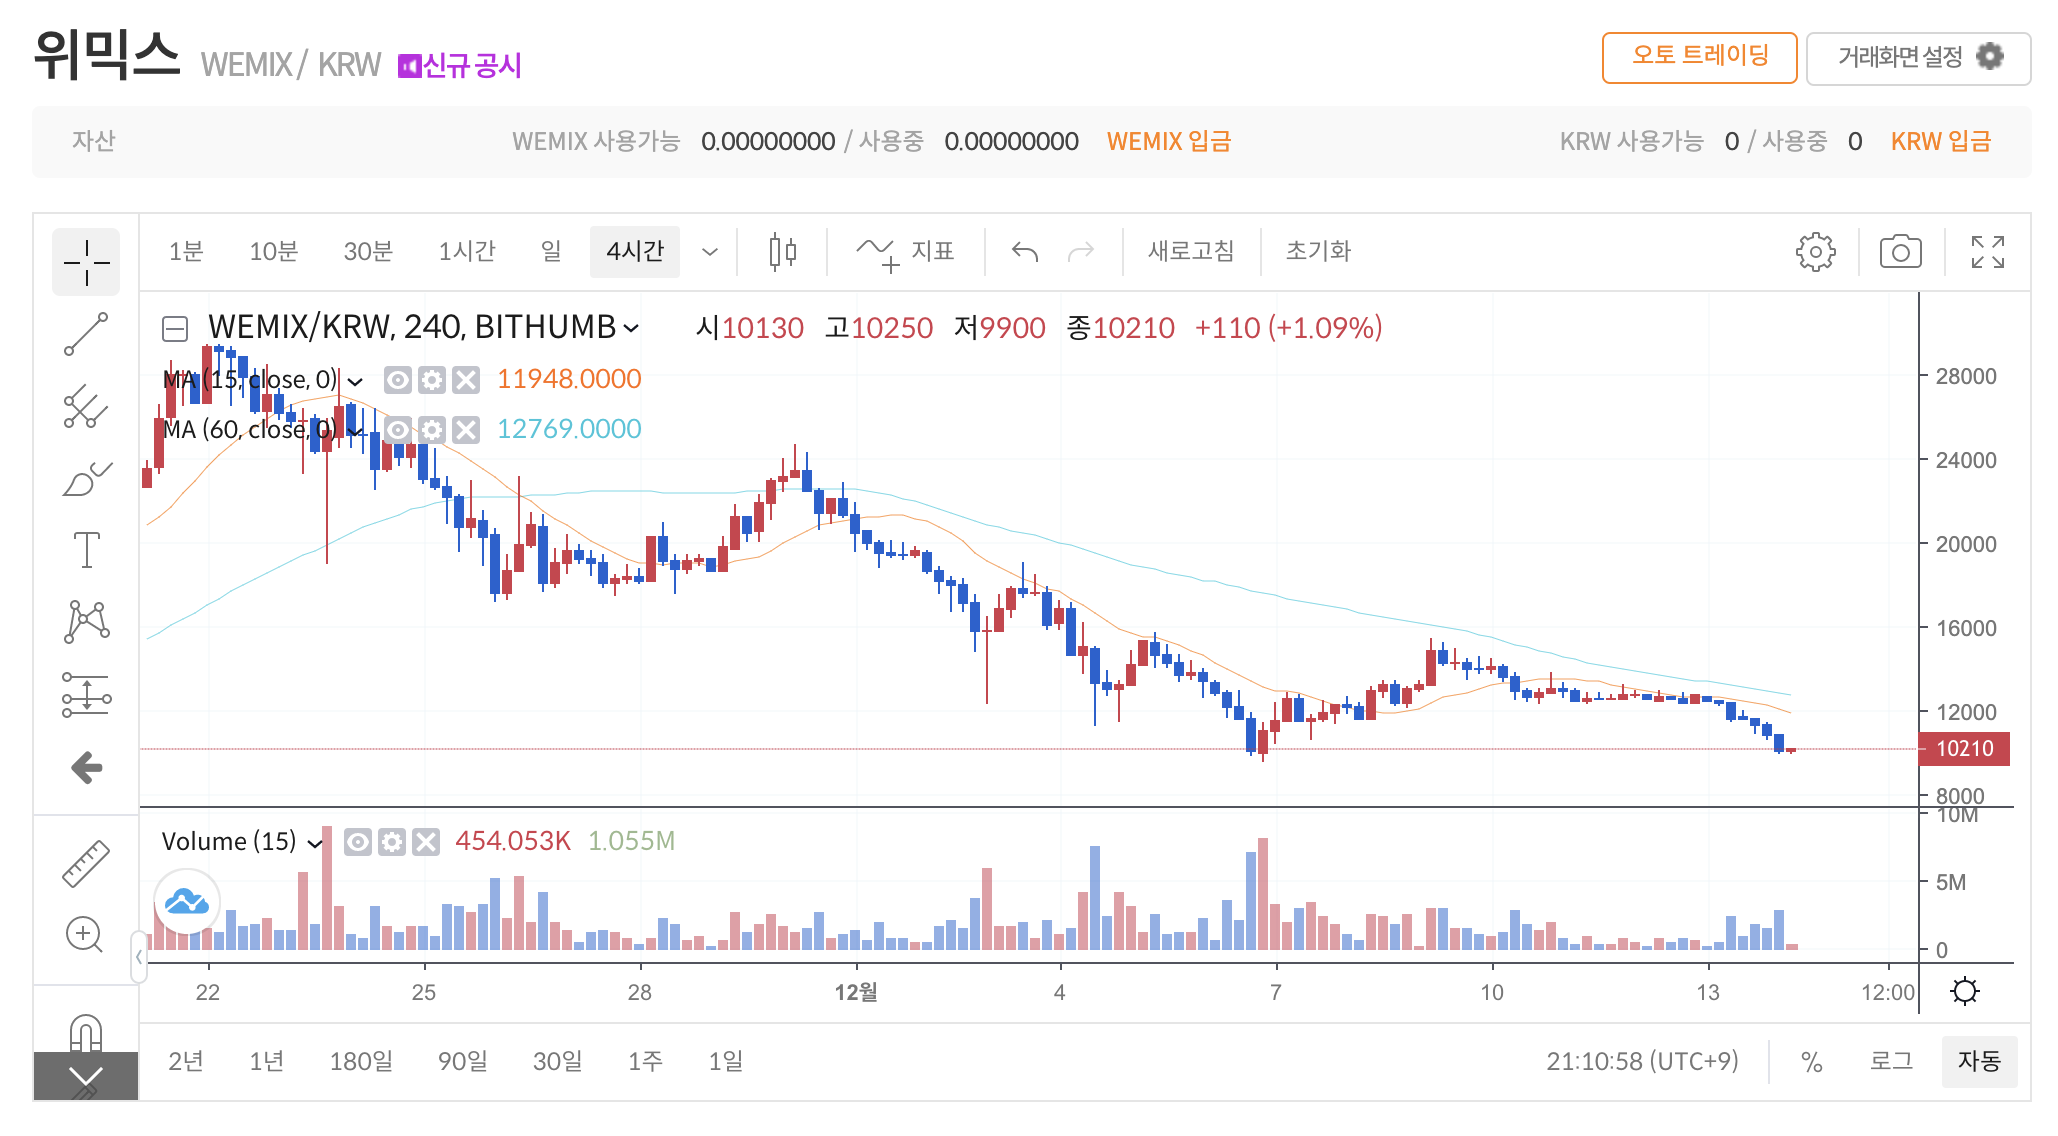2058x1136 pixels.
Task: Switch to 1시간 interval
Action: [x=467, y=251]
